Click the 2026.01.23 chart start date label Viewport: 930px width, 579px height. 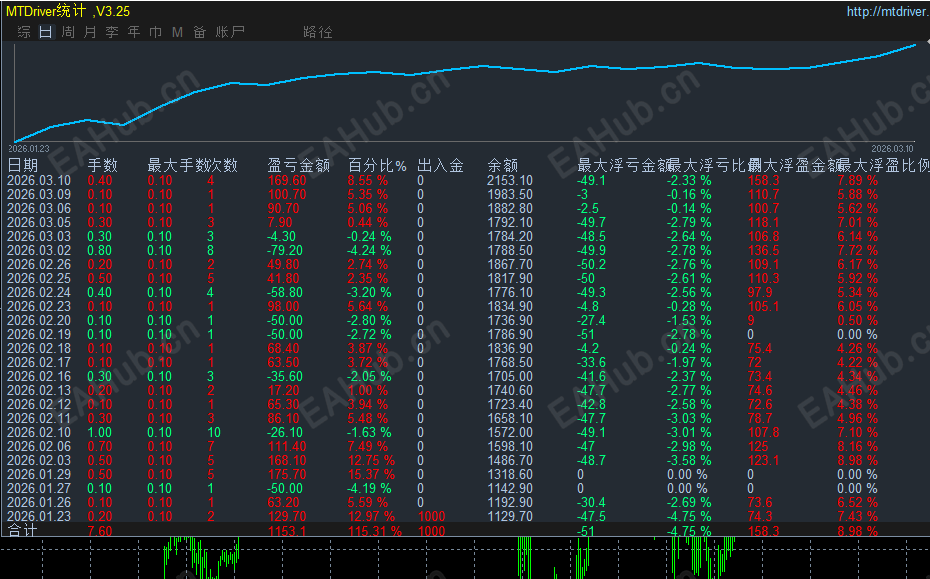pos(29,148)
